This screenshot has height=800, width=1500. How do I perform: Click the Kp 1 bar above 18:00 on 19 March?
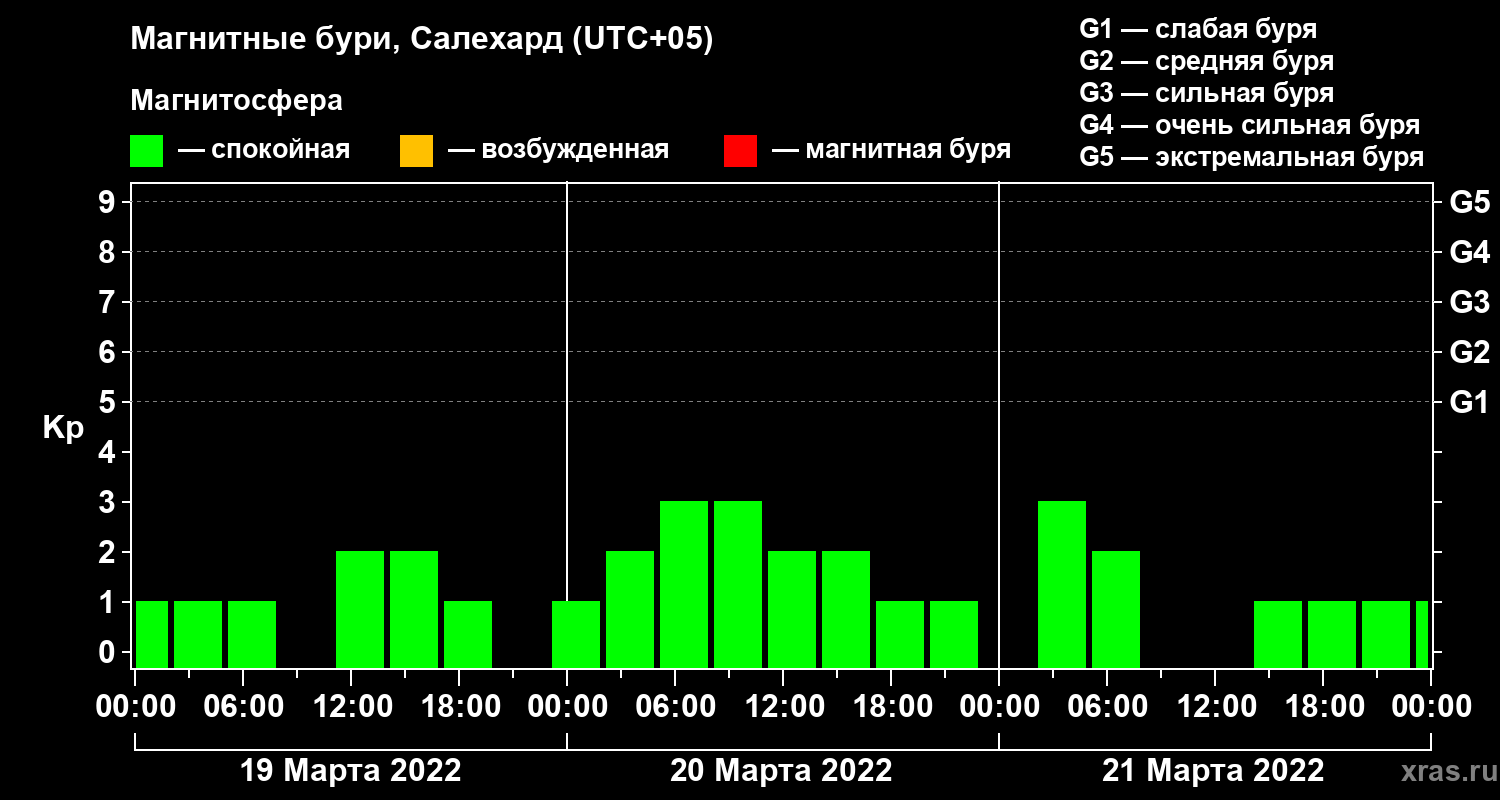pyautogui.click(x=468, y=634)
